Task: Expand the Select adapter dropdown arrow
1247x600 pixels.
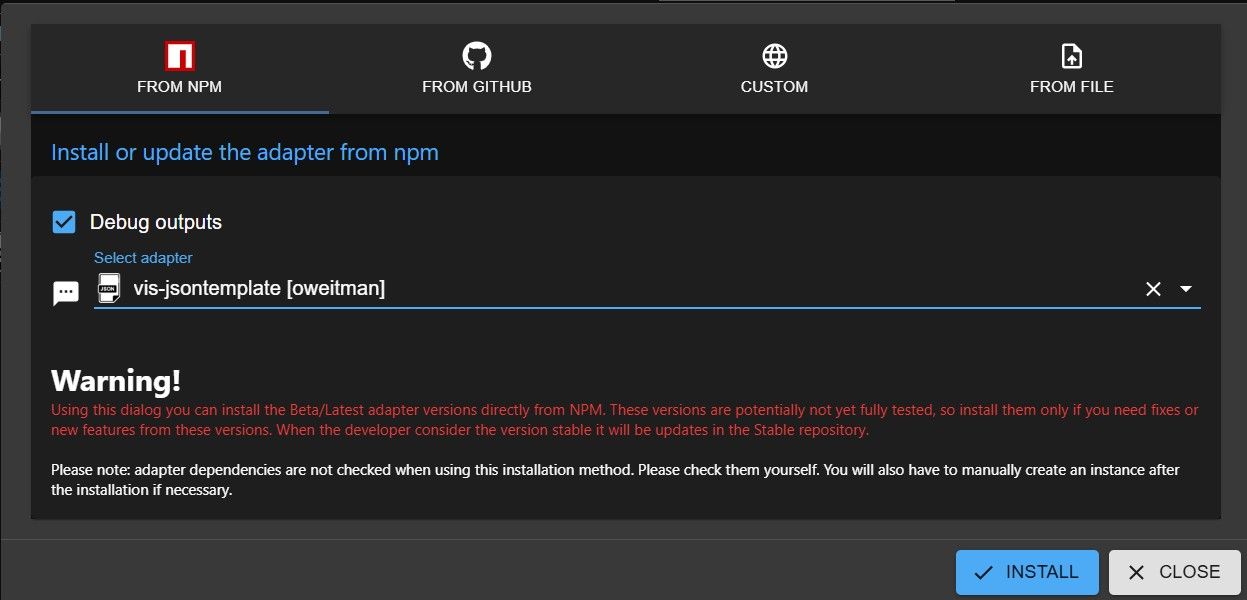Action: 1186,289
